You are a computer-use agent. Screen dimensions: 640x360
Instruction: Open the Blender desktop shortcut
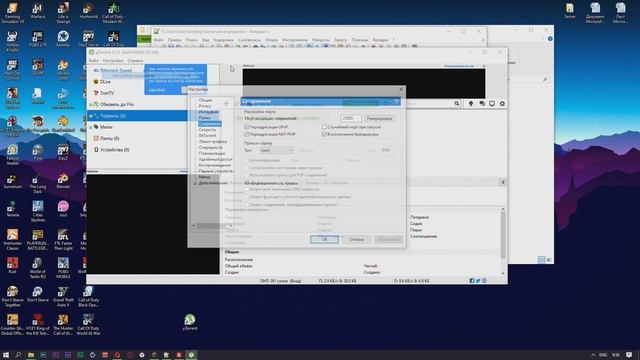coord(63,181)
